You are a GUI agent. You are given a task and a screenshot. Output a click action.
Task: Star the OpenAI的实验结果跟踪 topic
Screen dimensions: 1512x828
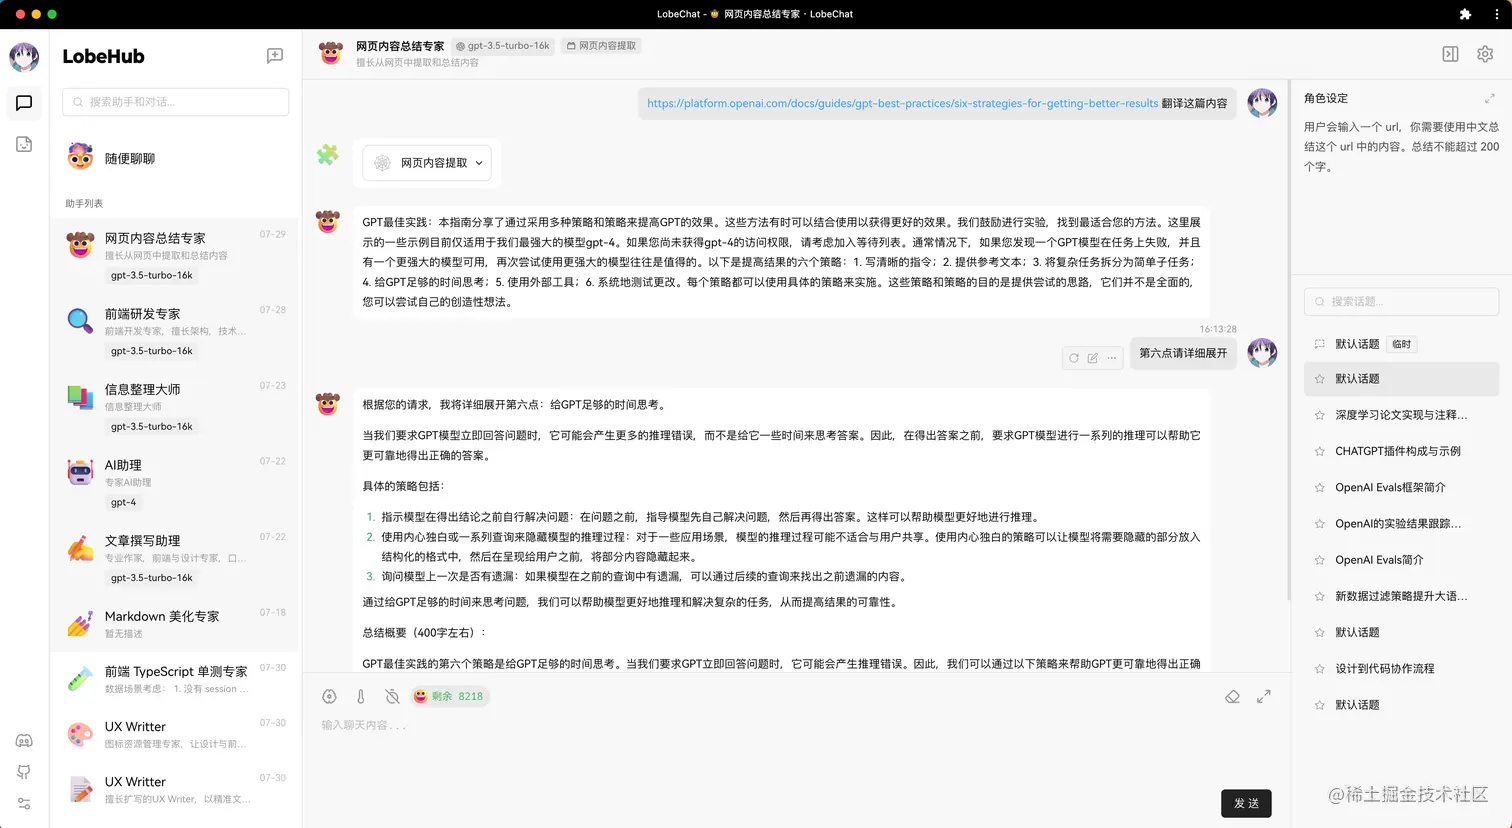1319,524
